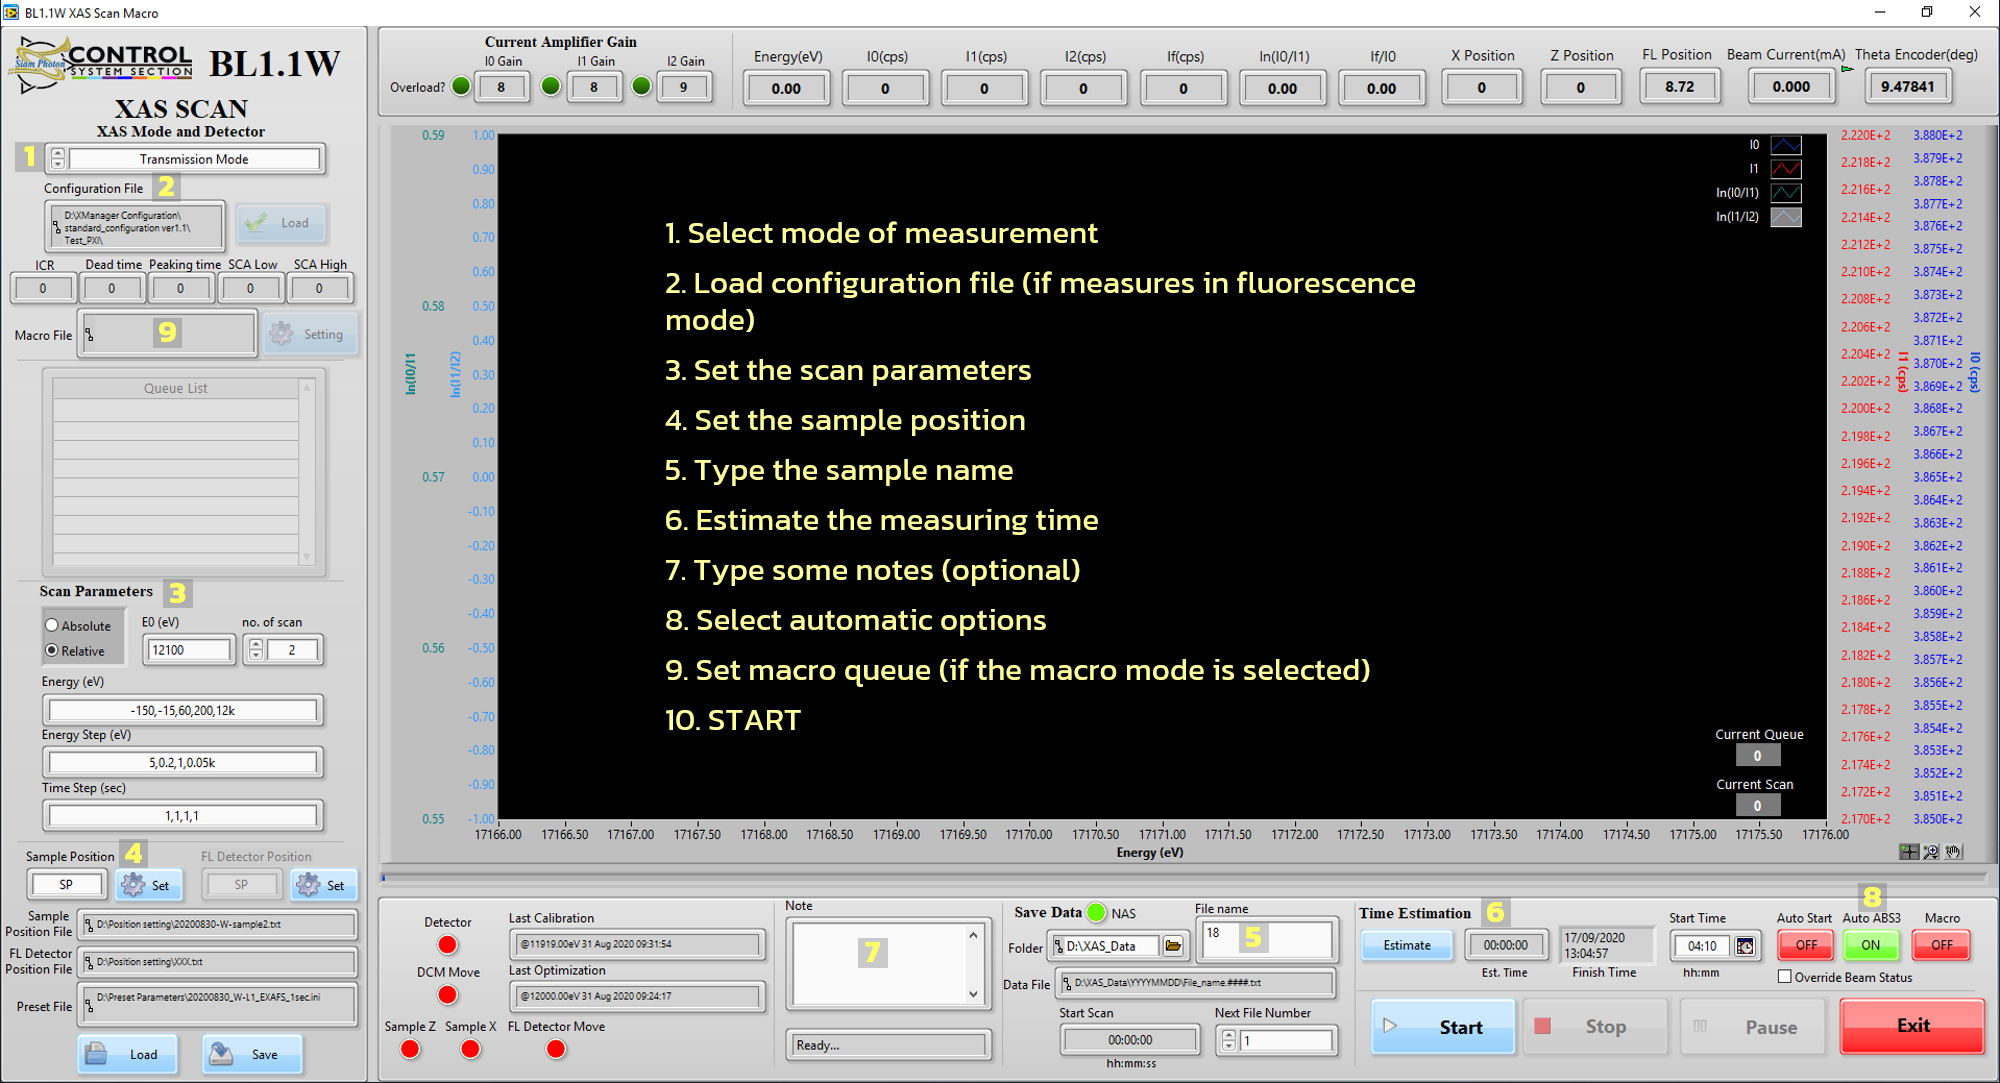Viewport: 2000px width, 1083px height.
Task: Open the Macro File Setting gear button
Action: [309, 334]
